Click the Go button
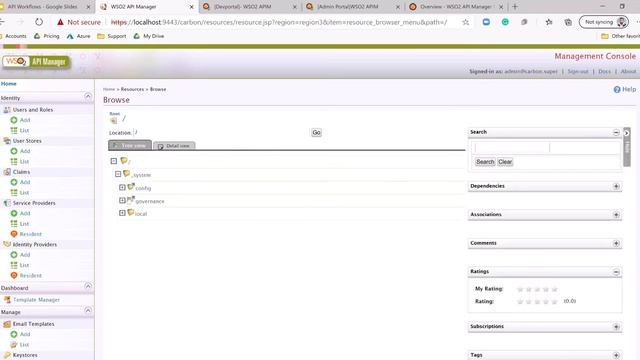Viewport: 640px width, 360px height. 316,133
